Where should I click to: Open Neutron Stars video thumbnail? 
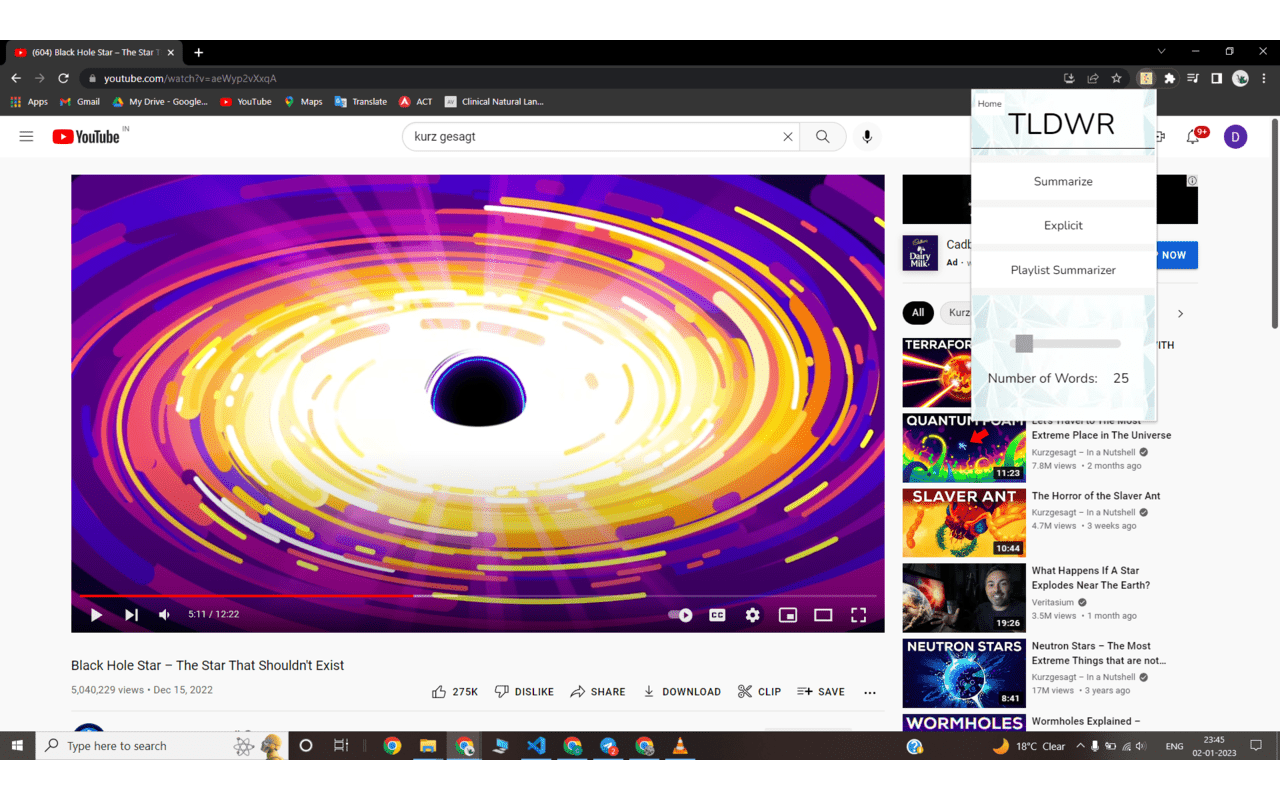[x=964, y=673]
